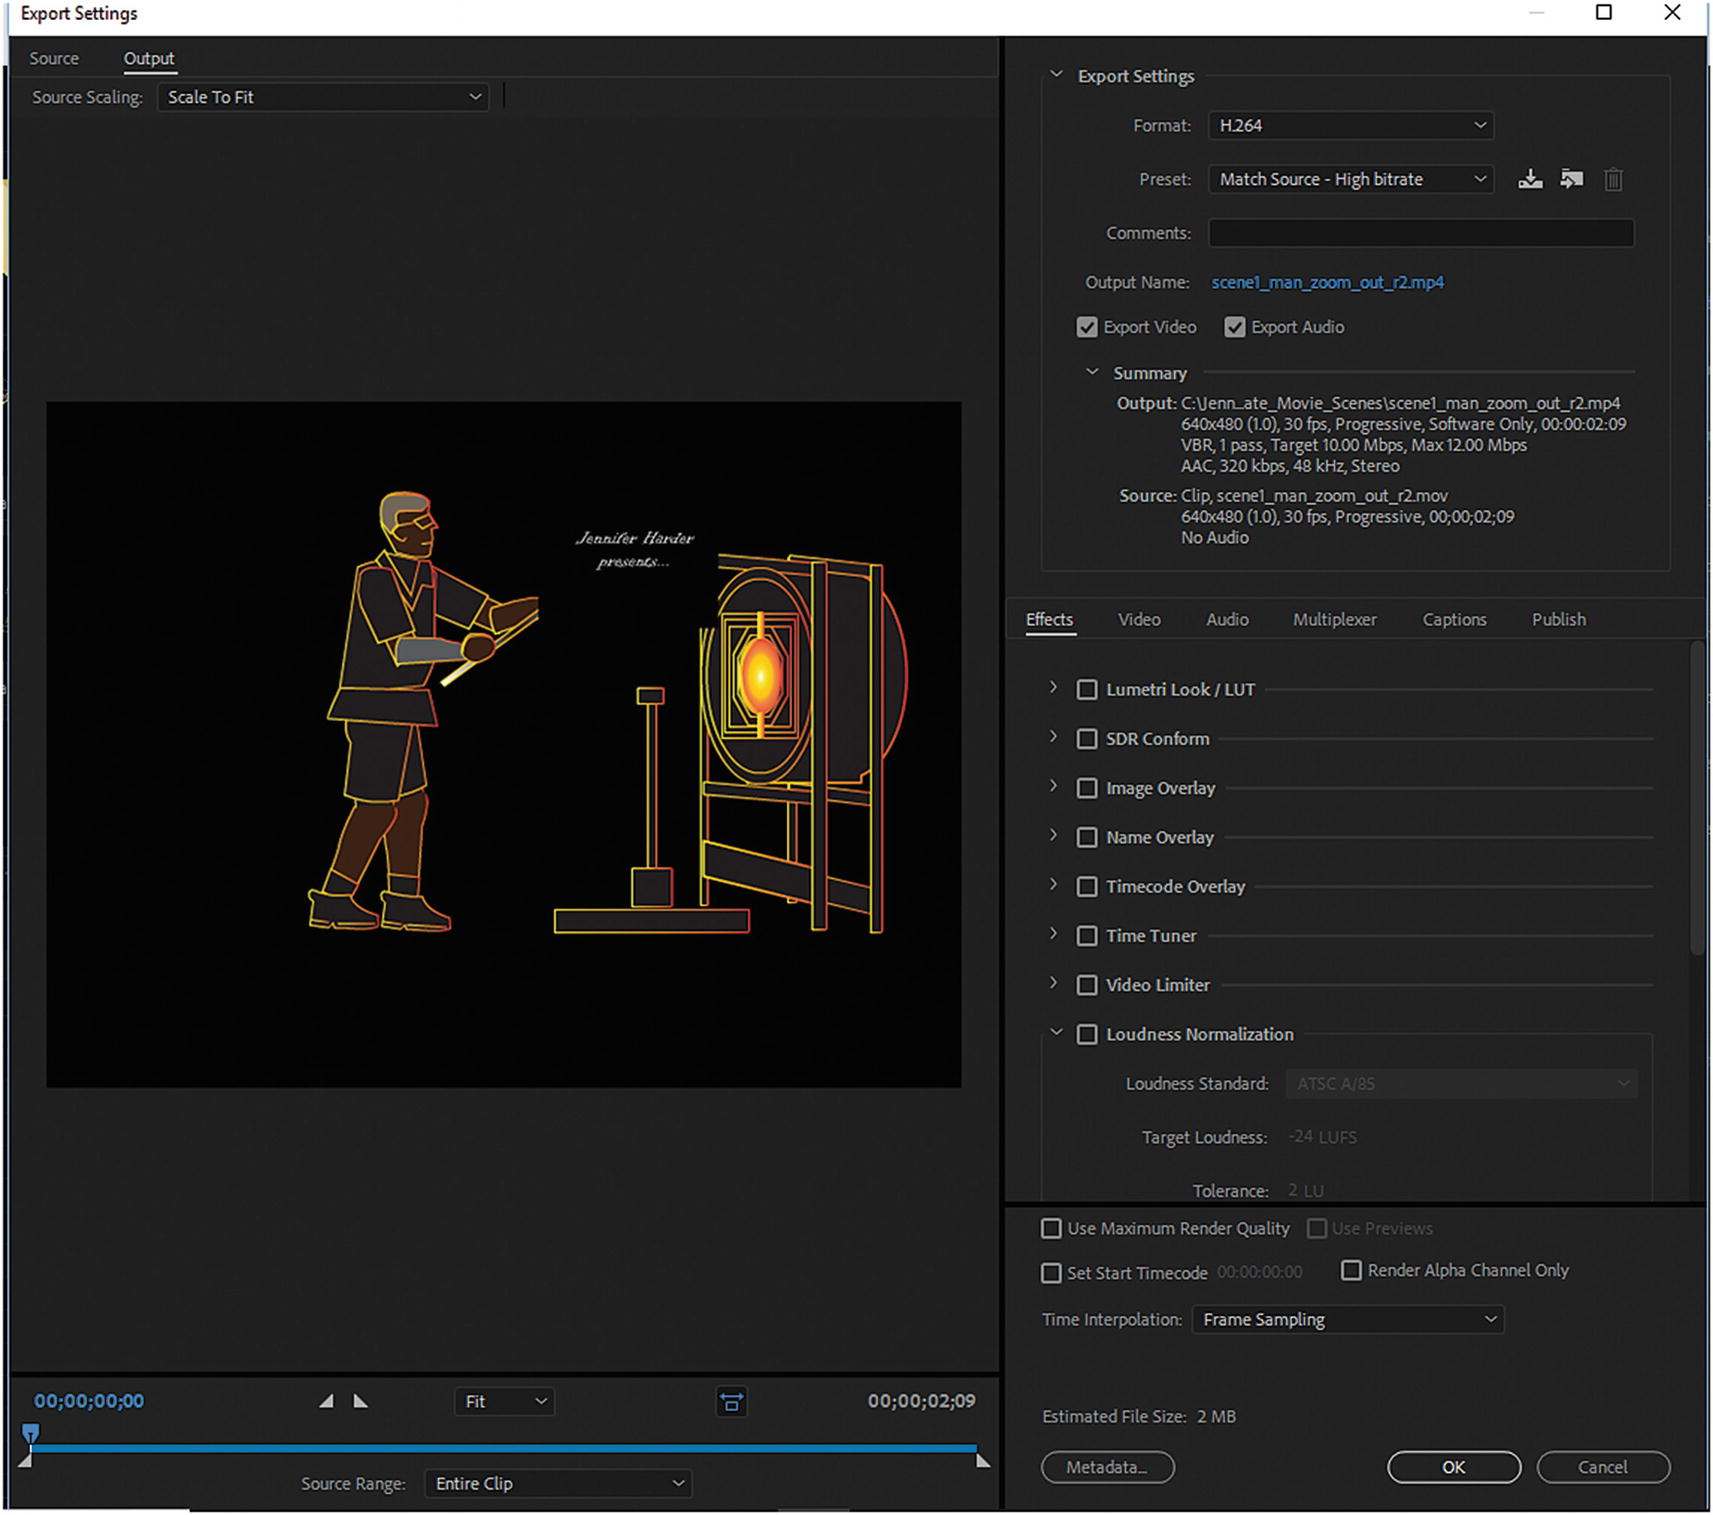Click the aspect ratio correction icon
This screenshot has width=1713, height=1515.
pyautogui.click(x=731, y=1402)
